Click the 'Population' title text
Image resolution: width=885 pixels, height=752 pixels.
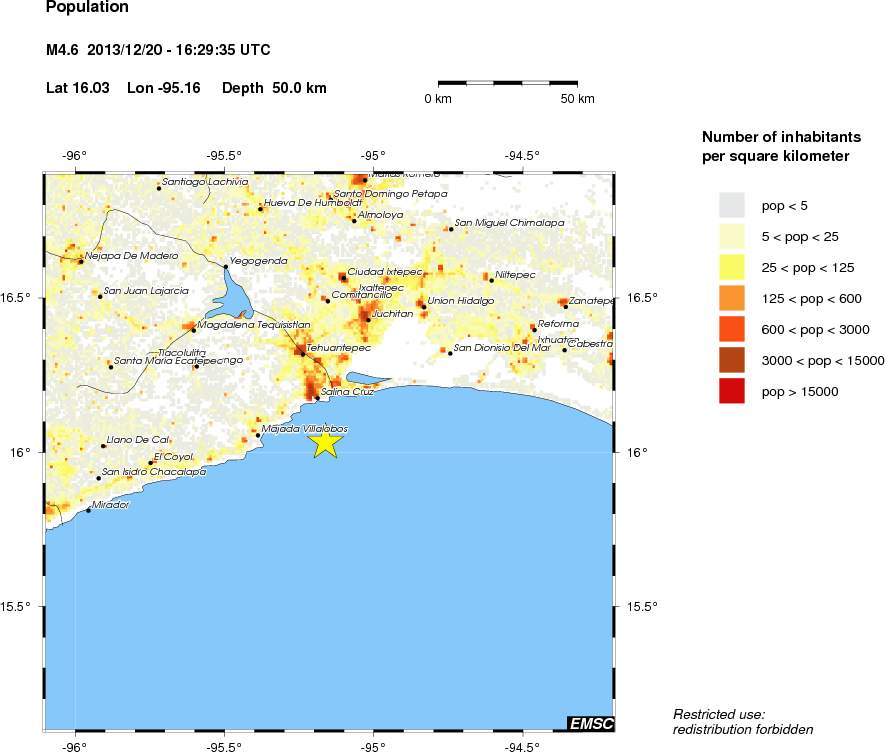[x=87, y=8]
